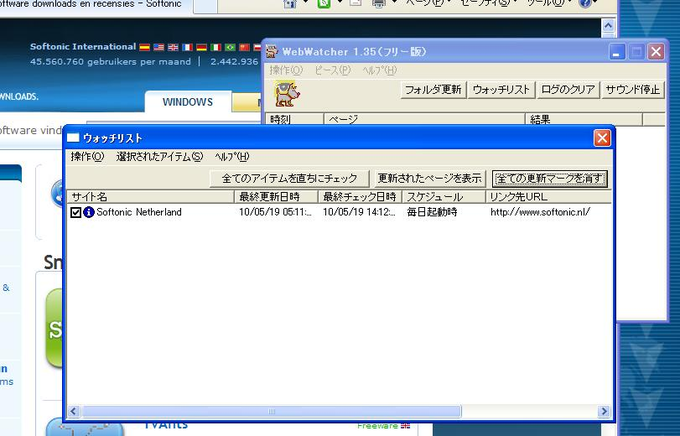
Task: Click the ウォッチリスト window title icon
Action: tap(73, 138)
